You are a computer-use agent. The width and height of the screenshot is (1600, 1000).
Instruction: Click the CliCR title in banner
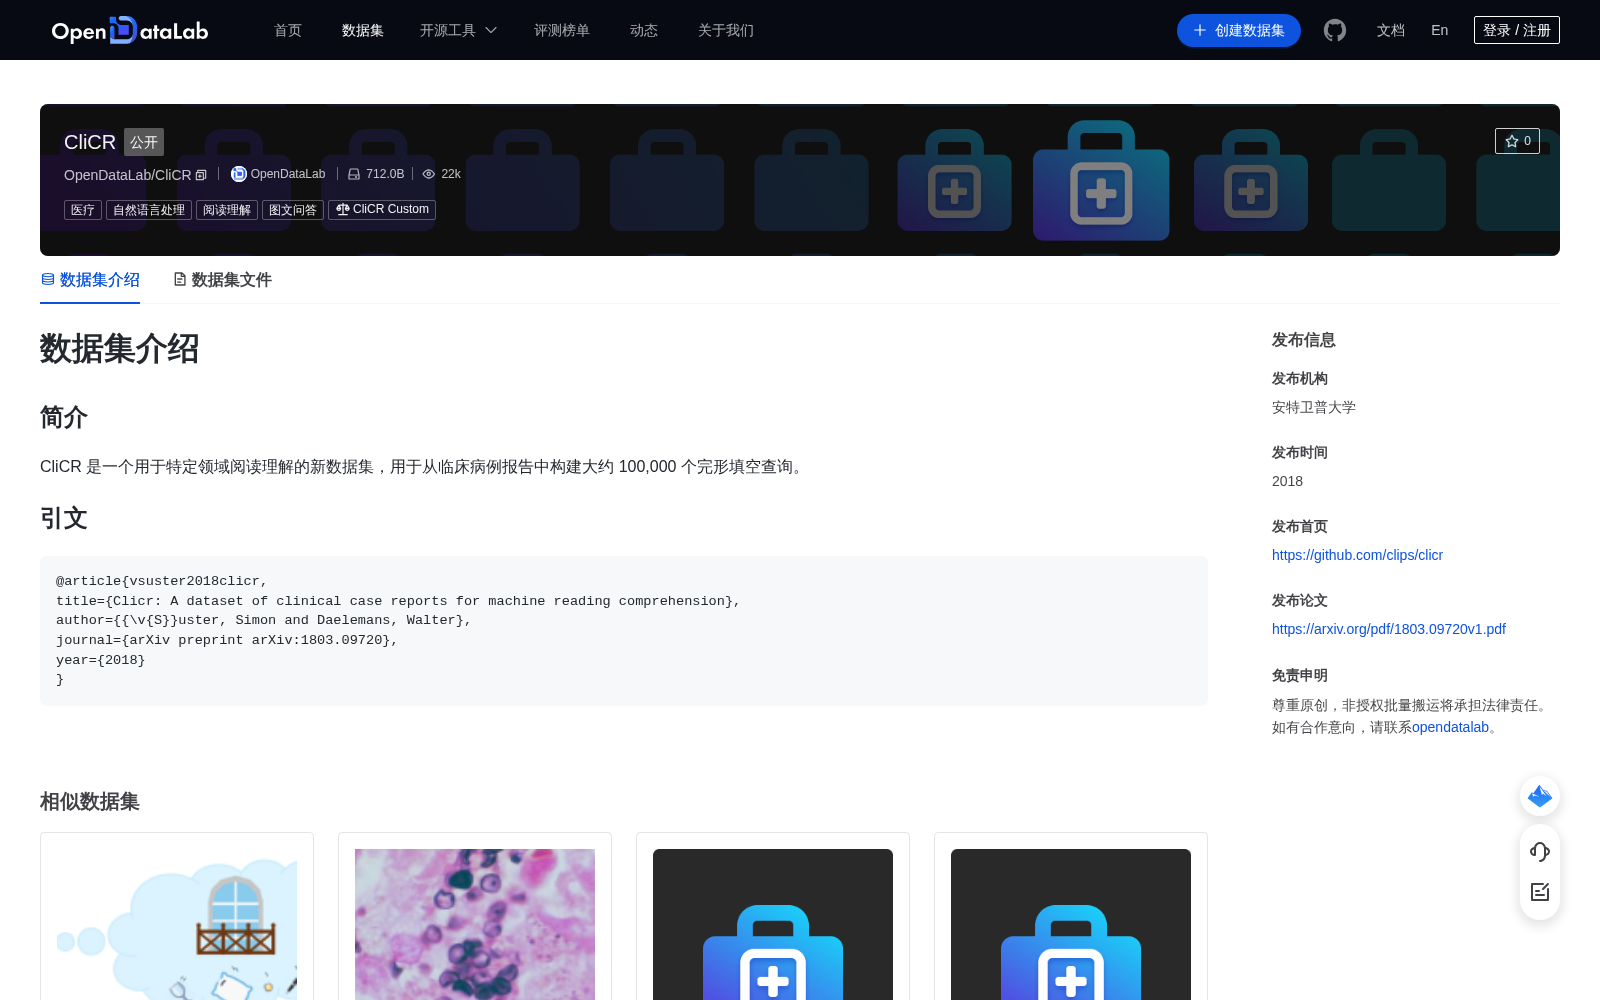90,142
